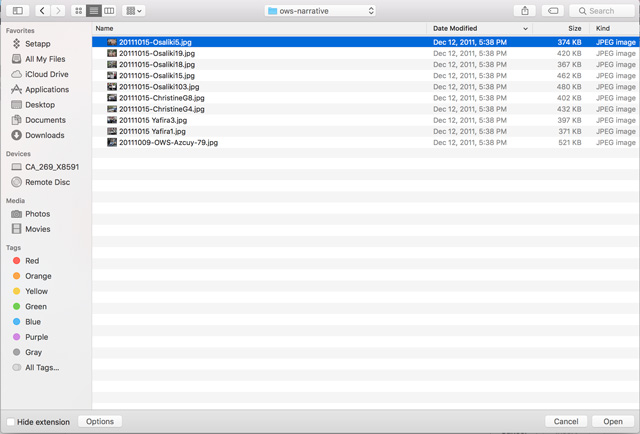
Task: Switch to column view
Action: click(x=109, y=11)
